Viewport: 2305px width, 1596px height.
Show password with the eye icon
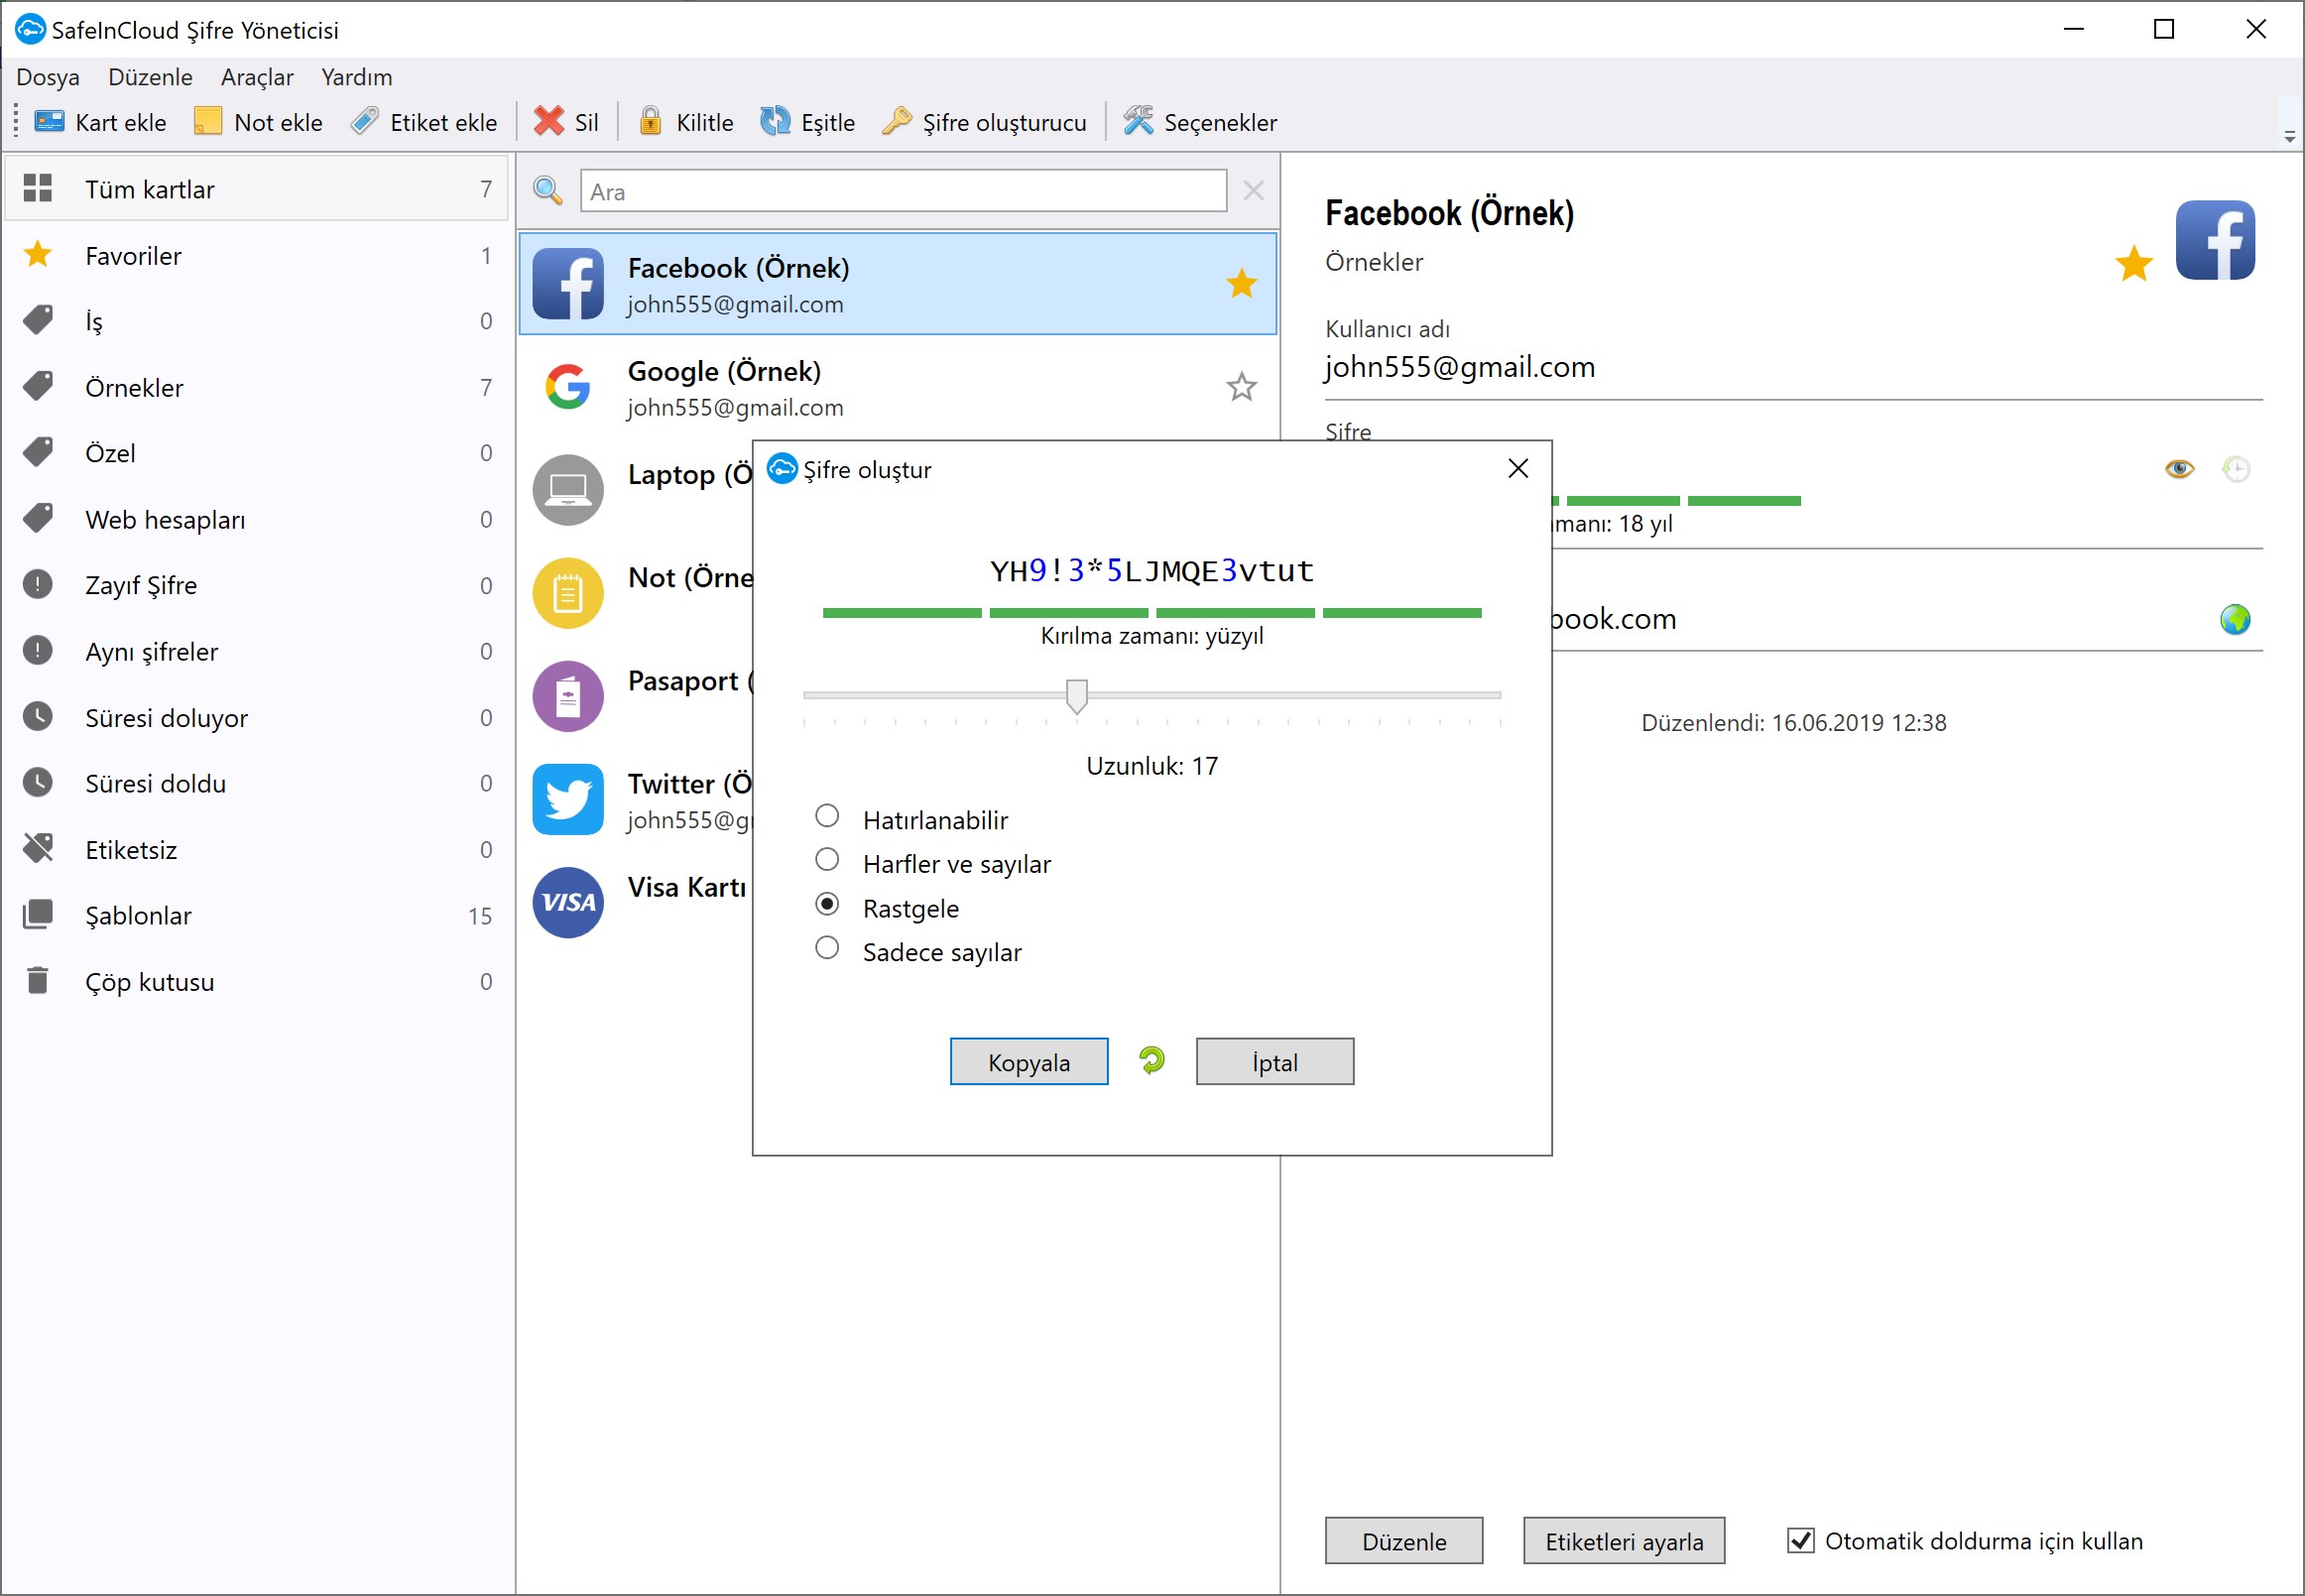tap(2179, 469)
